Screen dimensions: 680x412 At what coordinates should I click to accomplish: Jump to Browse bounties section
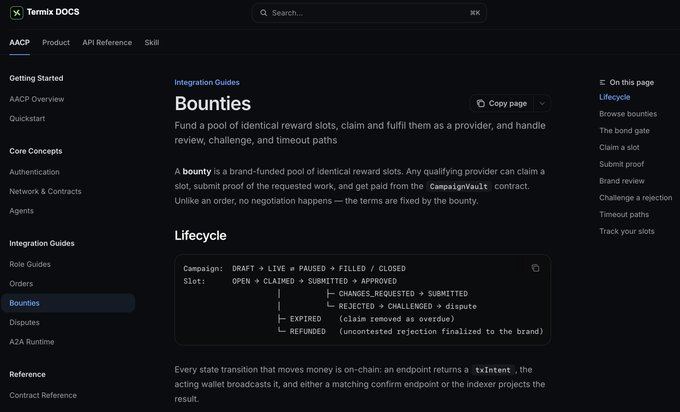click(x=628, y=114)
